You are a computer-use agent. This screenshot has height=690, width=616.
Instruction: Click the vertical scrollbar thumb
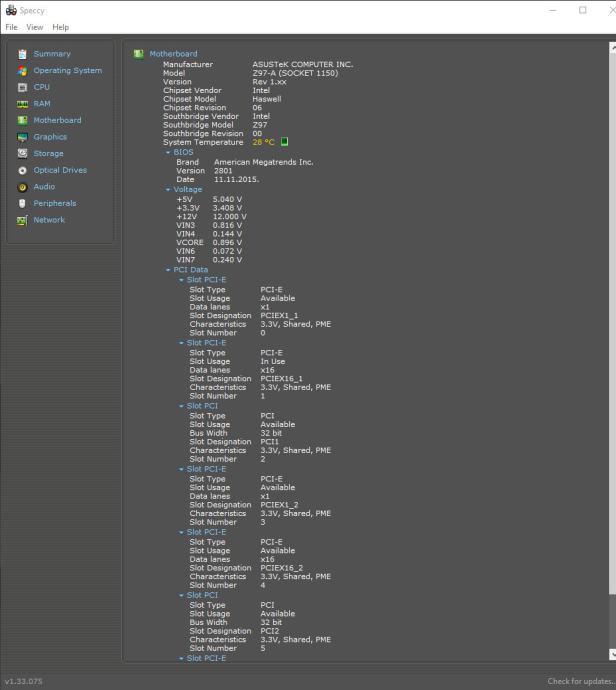[x=612, y=323]
